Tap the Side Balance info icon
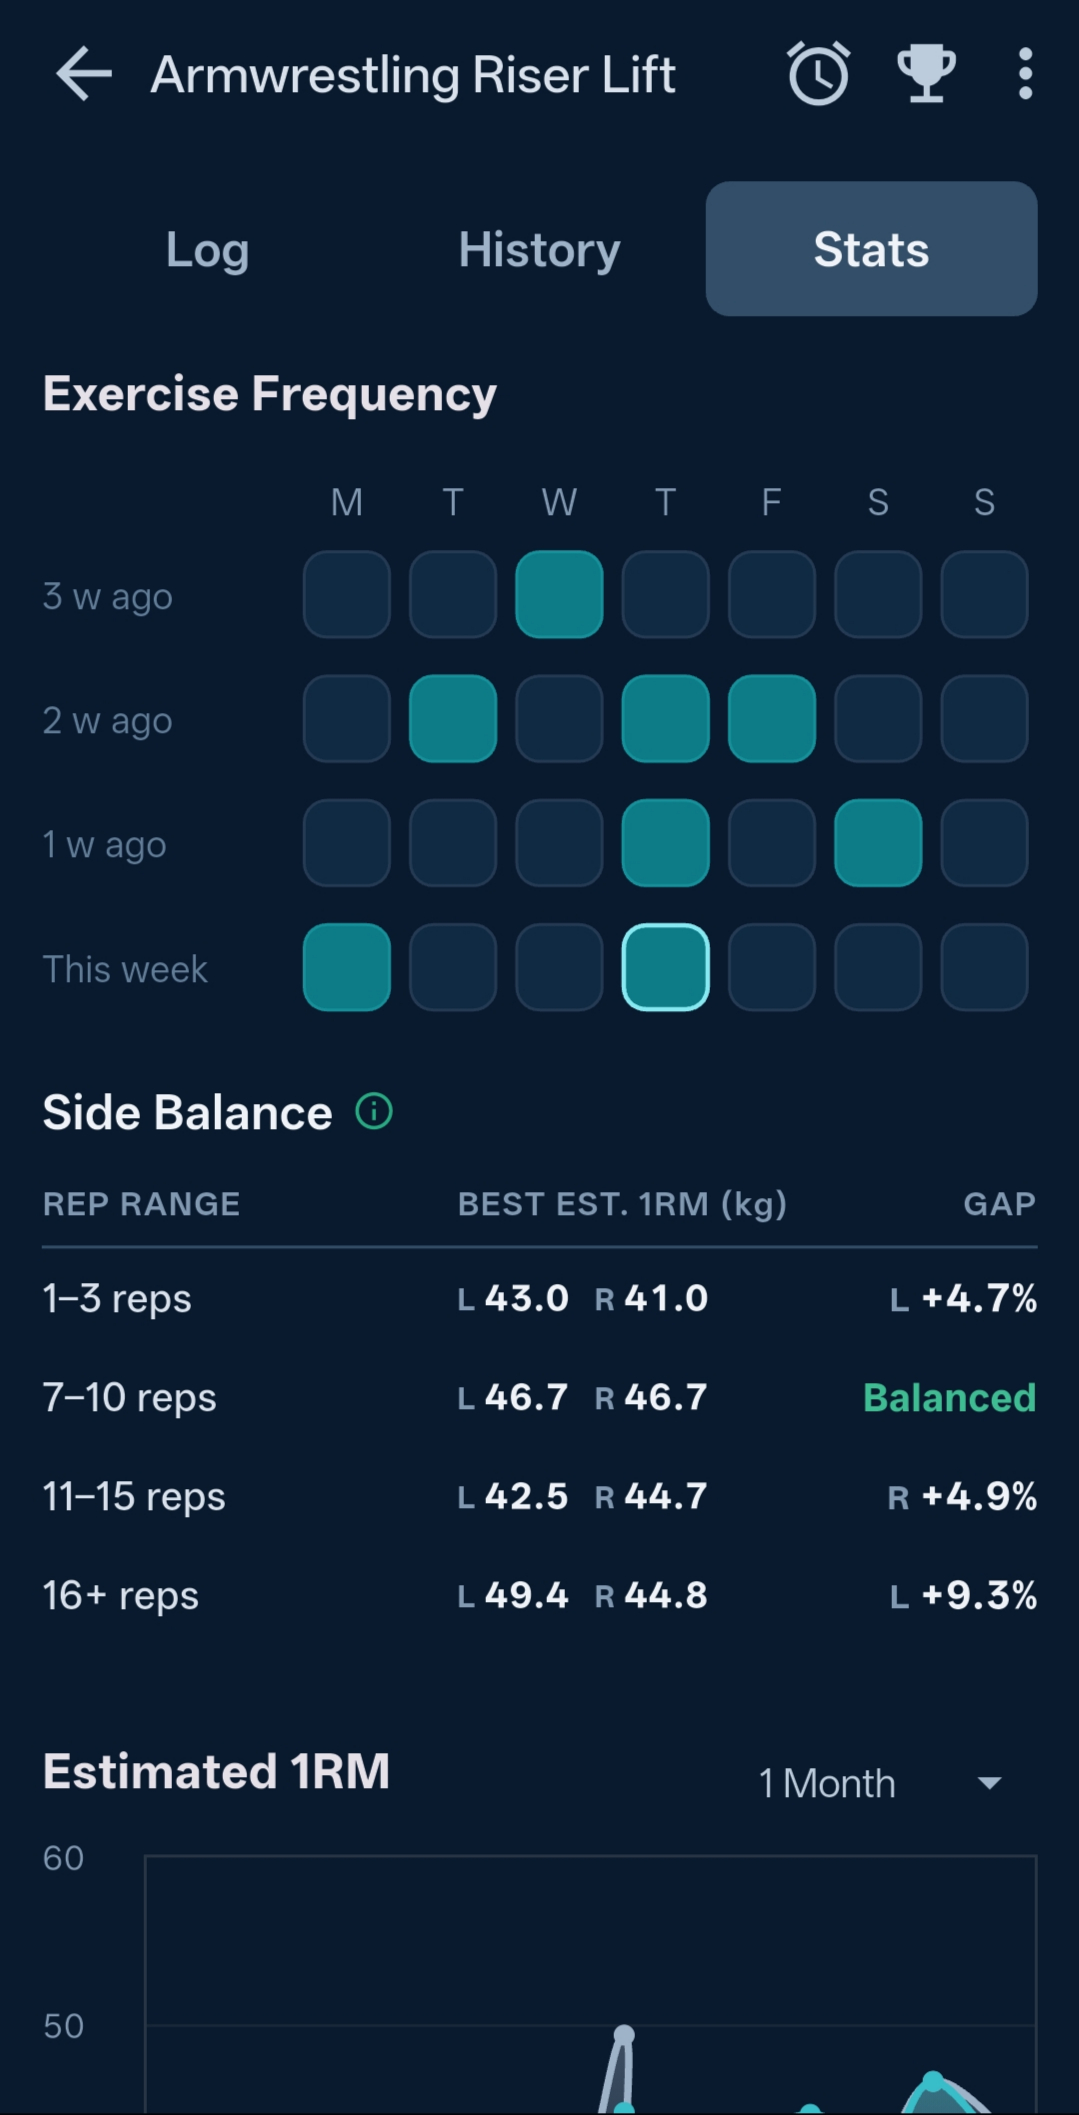Screen dimensions: 1079x2115 374,1111
